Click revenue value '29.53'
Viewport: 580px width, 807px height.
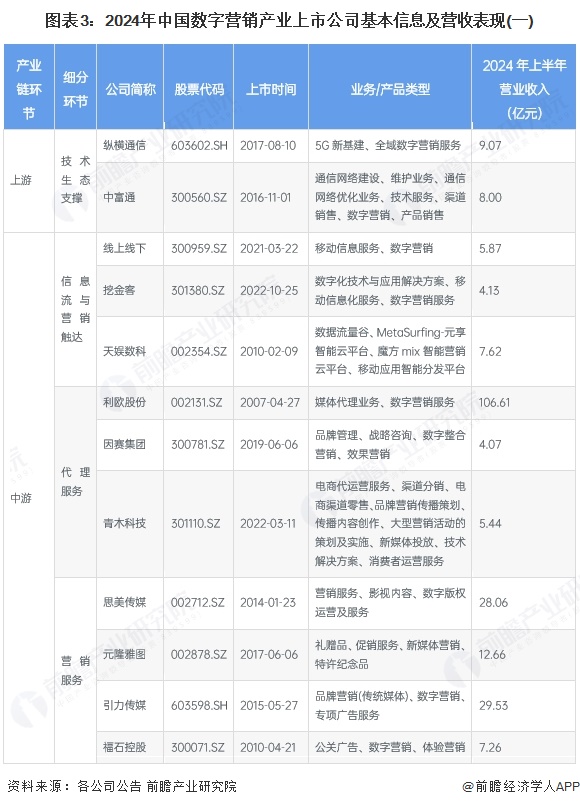(493, 705)
